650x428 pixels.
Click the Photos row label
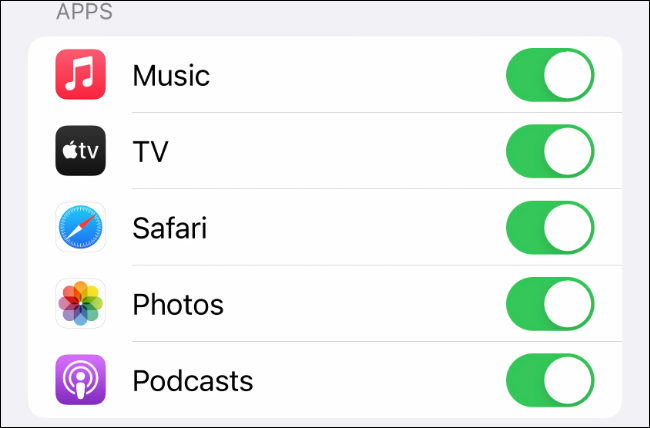click(x=178, y=304)
